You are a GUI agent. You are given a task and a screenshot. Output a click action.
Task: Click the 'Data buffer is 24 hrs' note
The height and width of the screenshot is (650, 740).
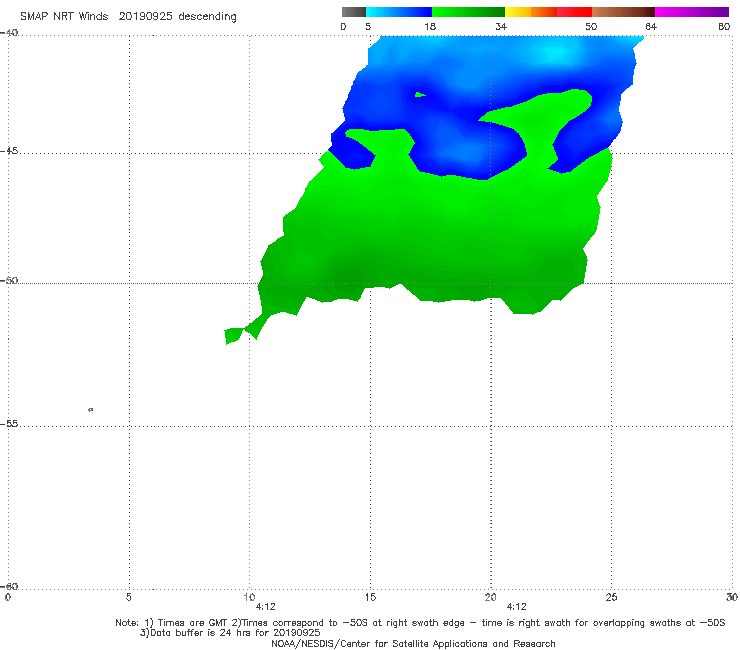[x=230, y=633]
